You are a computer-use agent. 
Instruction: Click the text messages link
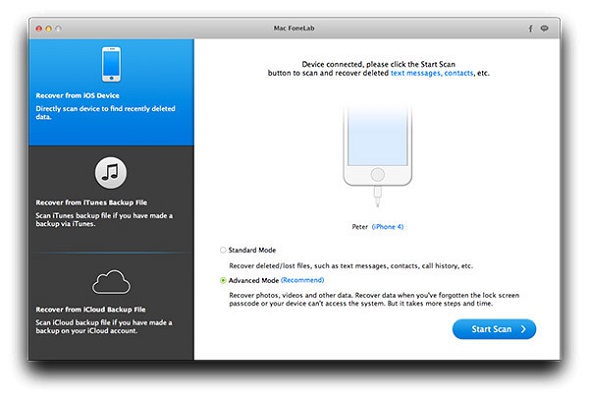(415, 73)
